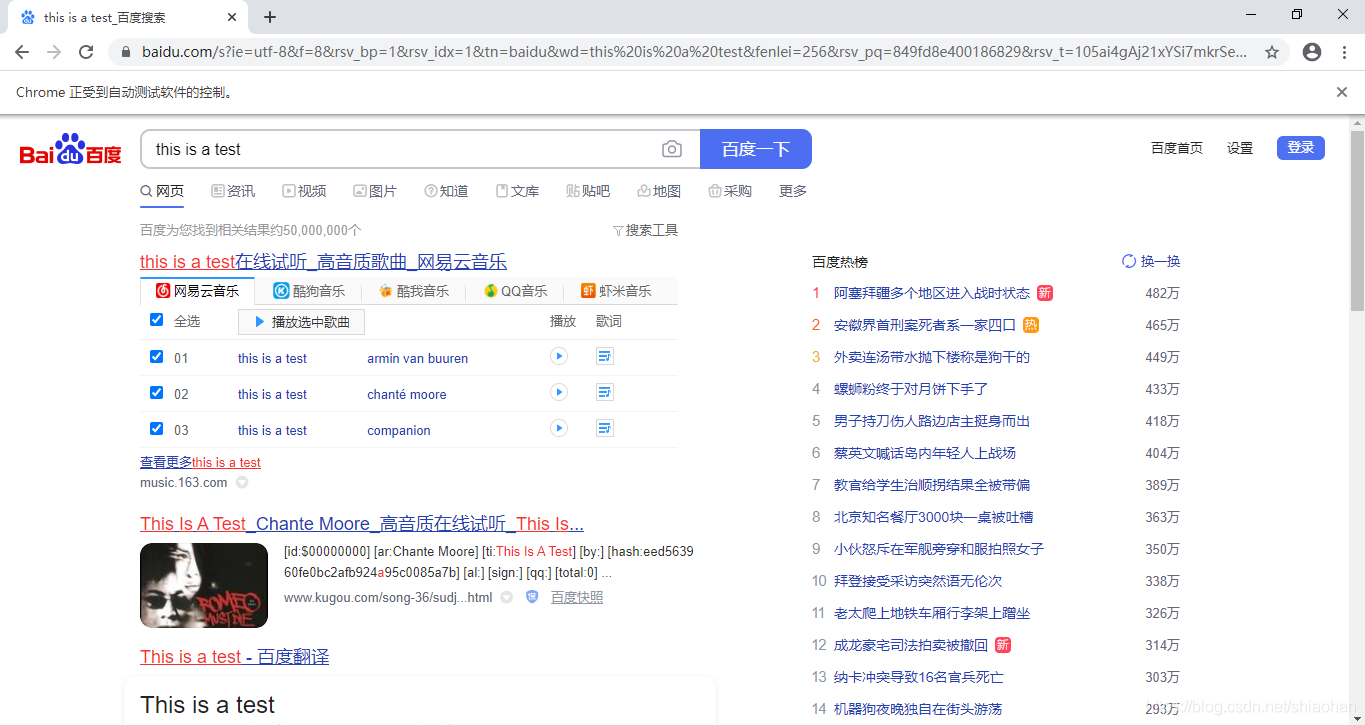Image resolution: width=1365 pixels, height=725 pixels.
Task: Switch to the 视频 search tab
Action: coord(304,191)
